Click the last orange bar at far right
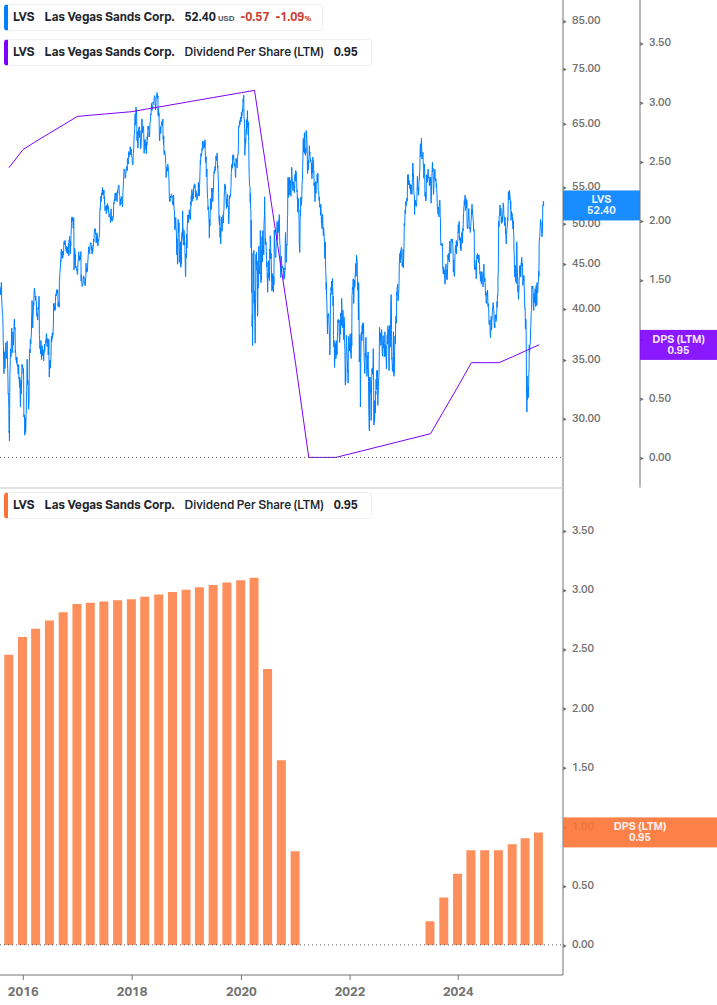This screenshot has width=717, height=1005. (x=538, y=888)
